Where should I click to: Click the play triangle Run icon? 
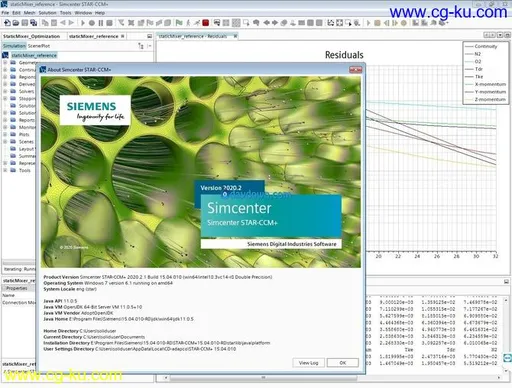click(x=82, y=23)
